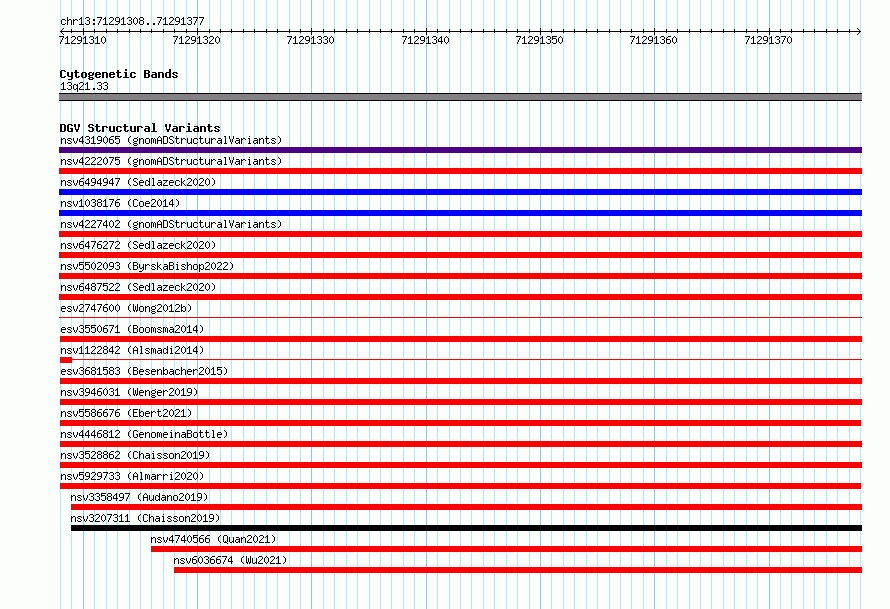This screenshot has width=890, height=609.
Task: Click the Cytogenetic Bands track title
Action: click(x=119, y=74)
